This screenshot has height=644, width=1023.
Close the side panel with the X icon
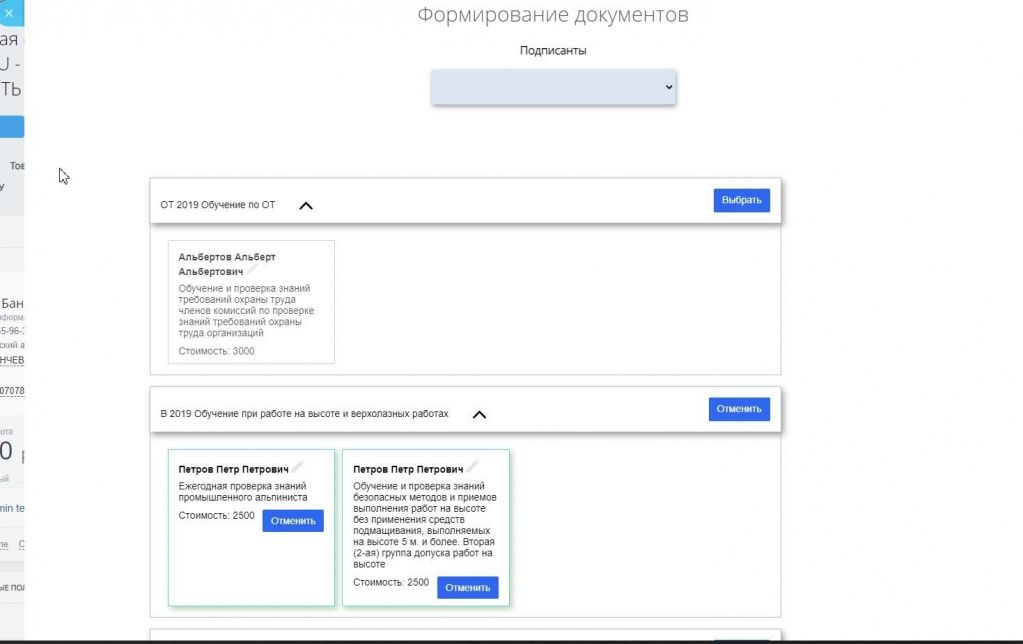click(x=9, y=13)
